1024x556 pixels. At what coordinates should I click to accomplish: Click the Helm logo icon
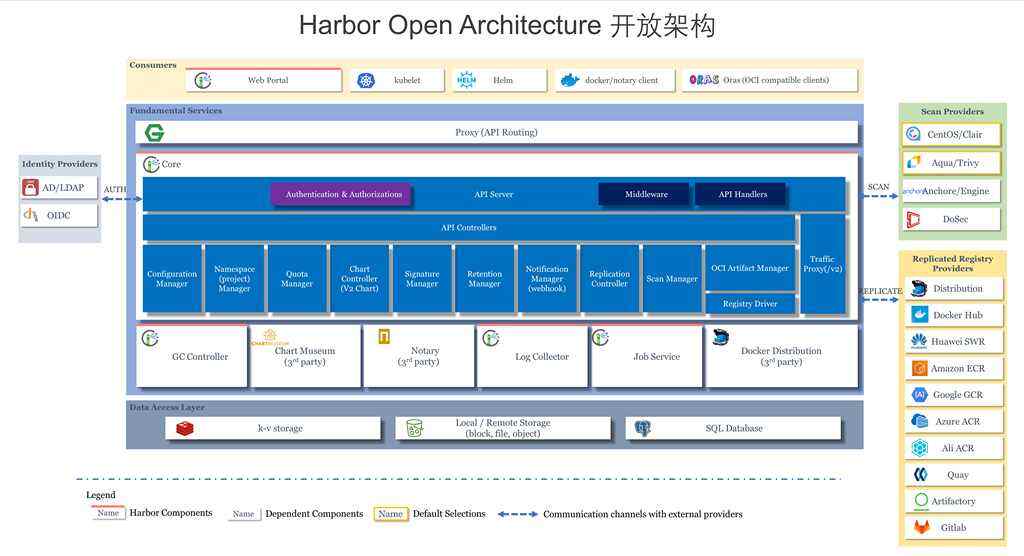466,80
